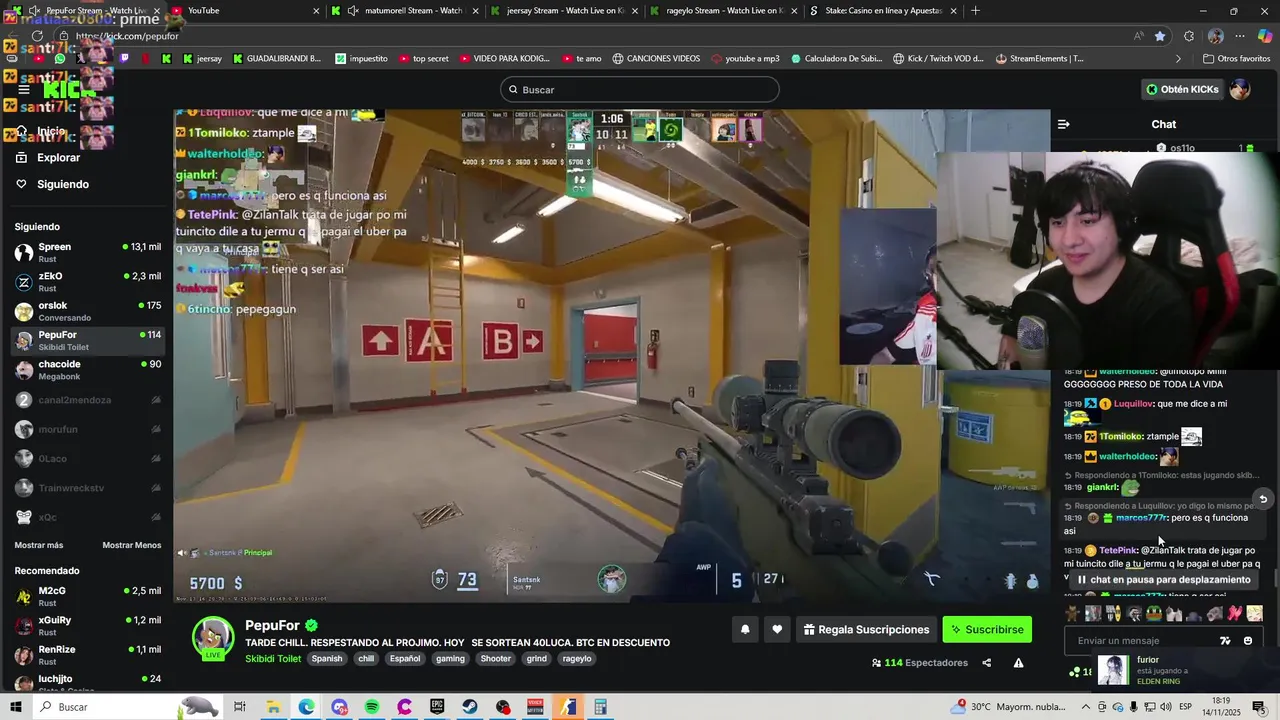Click the scroll-to-bottom arrow in chat
This screenshot has width=1280, height=720.
click(x=1263, y=499)
